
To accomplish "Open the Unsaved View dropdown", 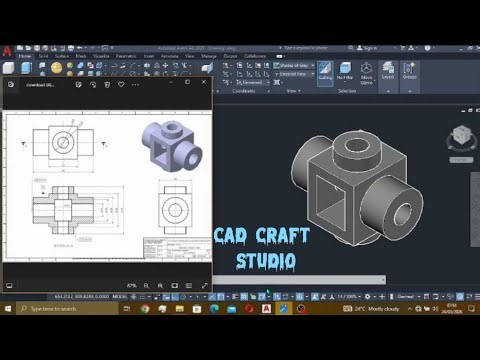I will pos(294,74).
